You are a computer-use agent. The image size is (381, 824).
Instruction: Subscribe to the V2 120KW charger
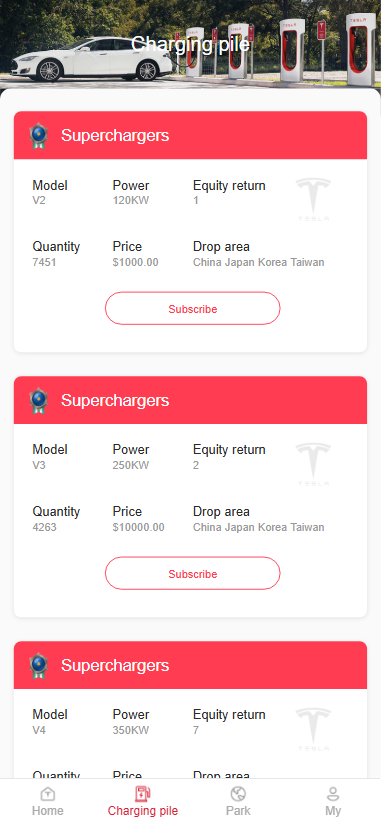click(x=192, y=308)
